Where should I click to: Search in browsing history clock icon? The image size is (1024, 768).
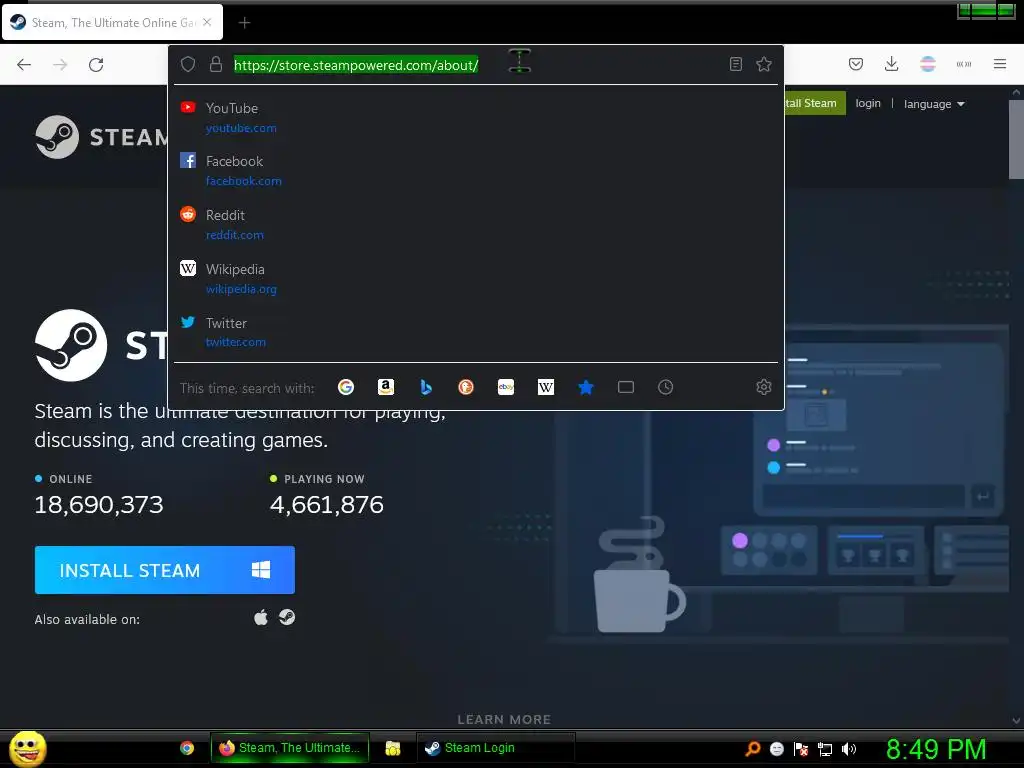[x=665, y=387]
